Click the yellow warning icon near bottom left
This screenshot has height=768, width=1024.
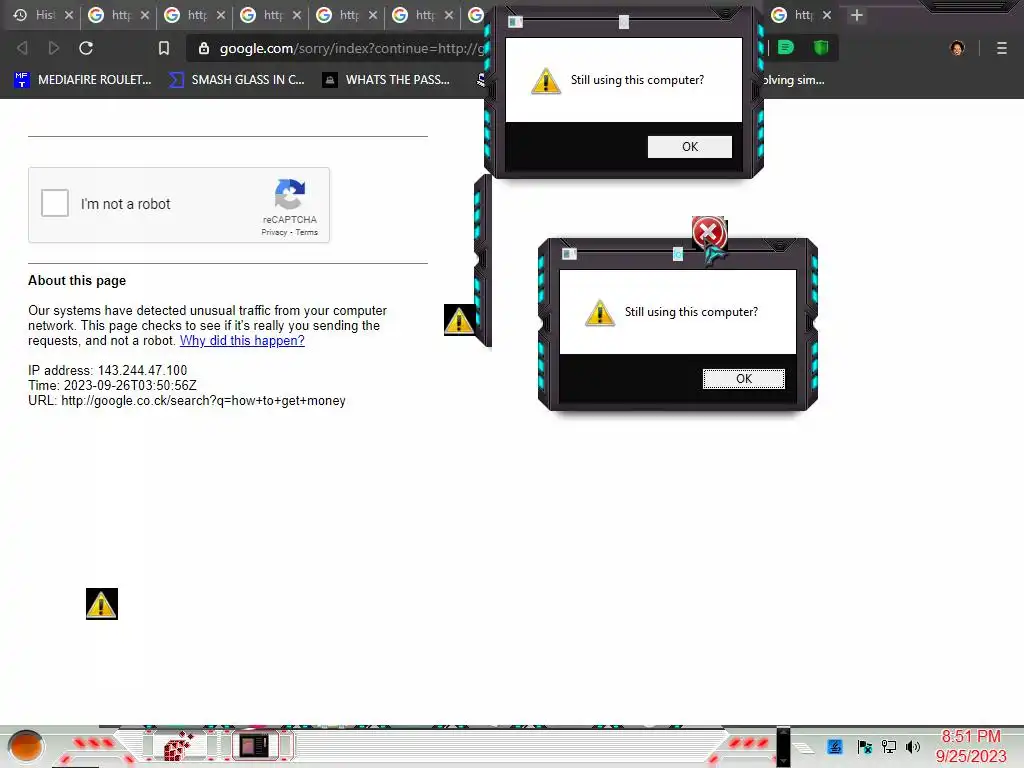click(x=102, y=604)
